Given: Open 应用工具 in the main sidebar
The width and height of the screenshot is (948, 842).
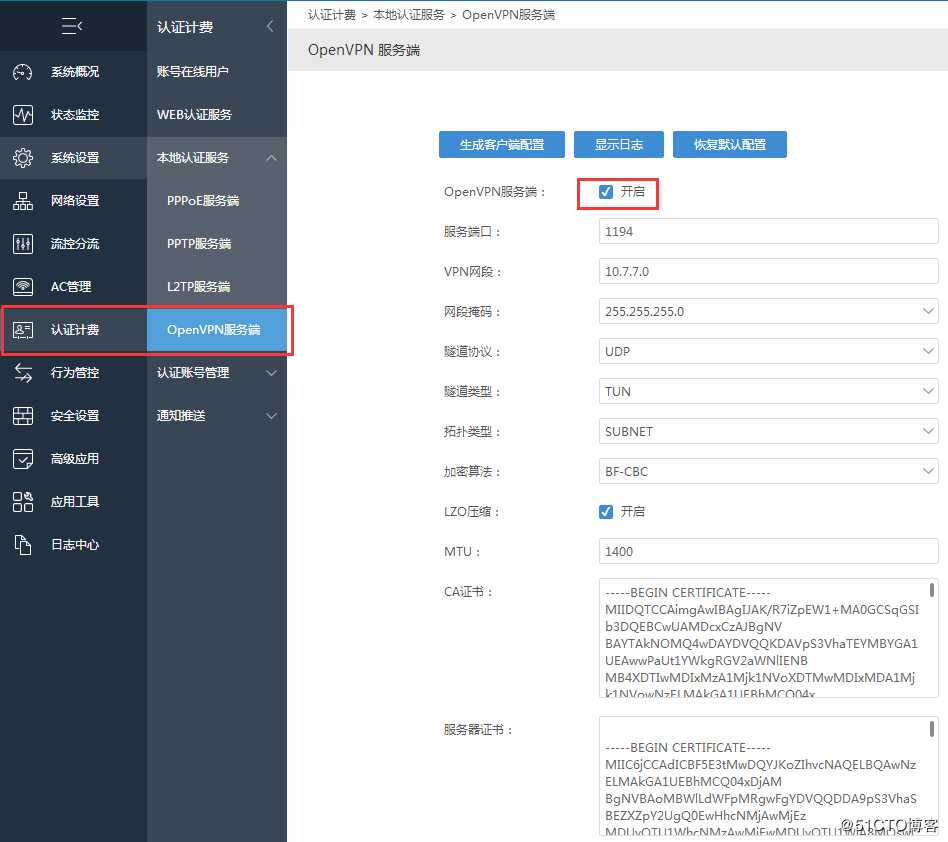Looking at the screenshot, I should [x=73, y=502].
